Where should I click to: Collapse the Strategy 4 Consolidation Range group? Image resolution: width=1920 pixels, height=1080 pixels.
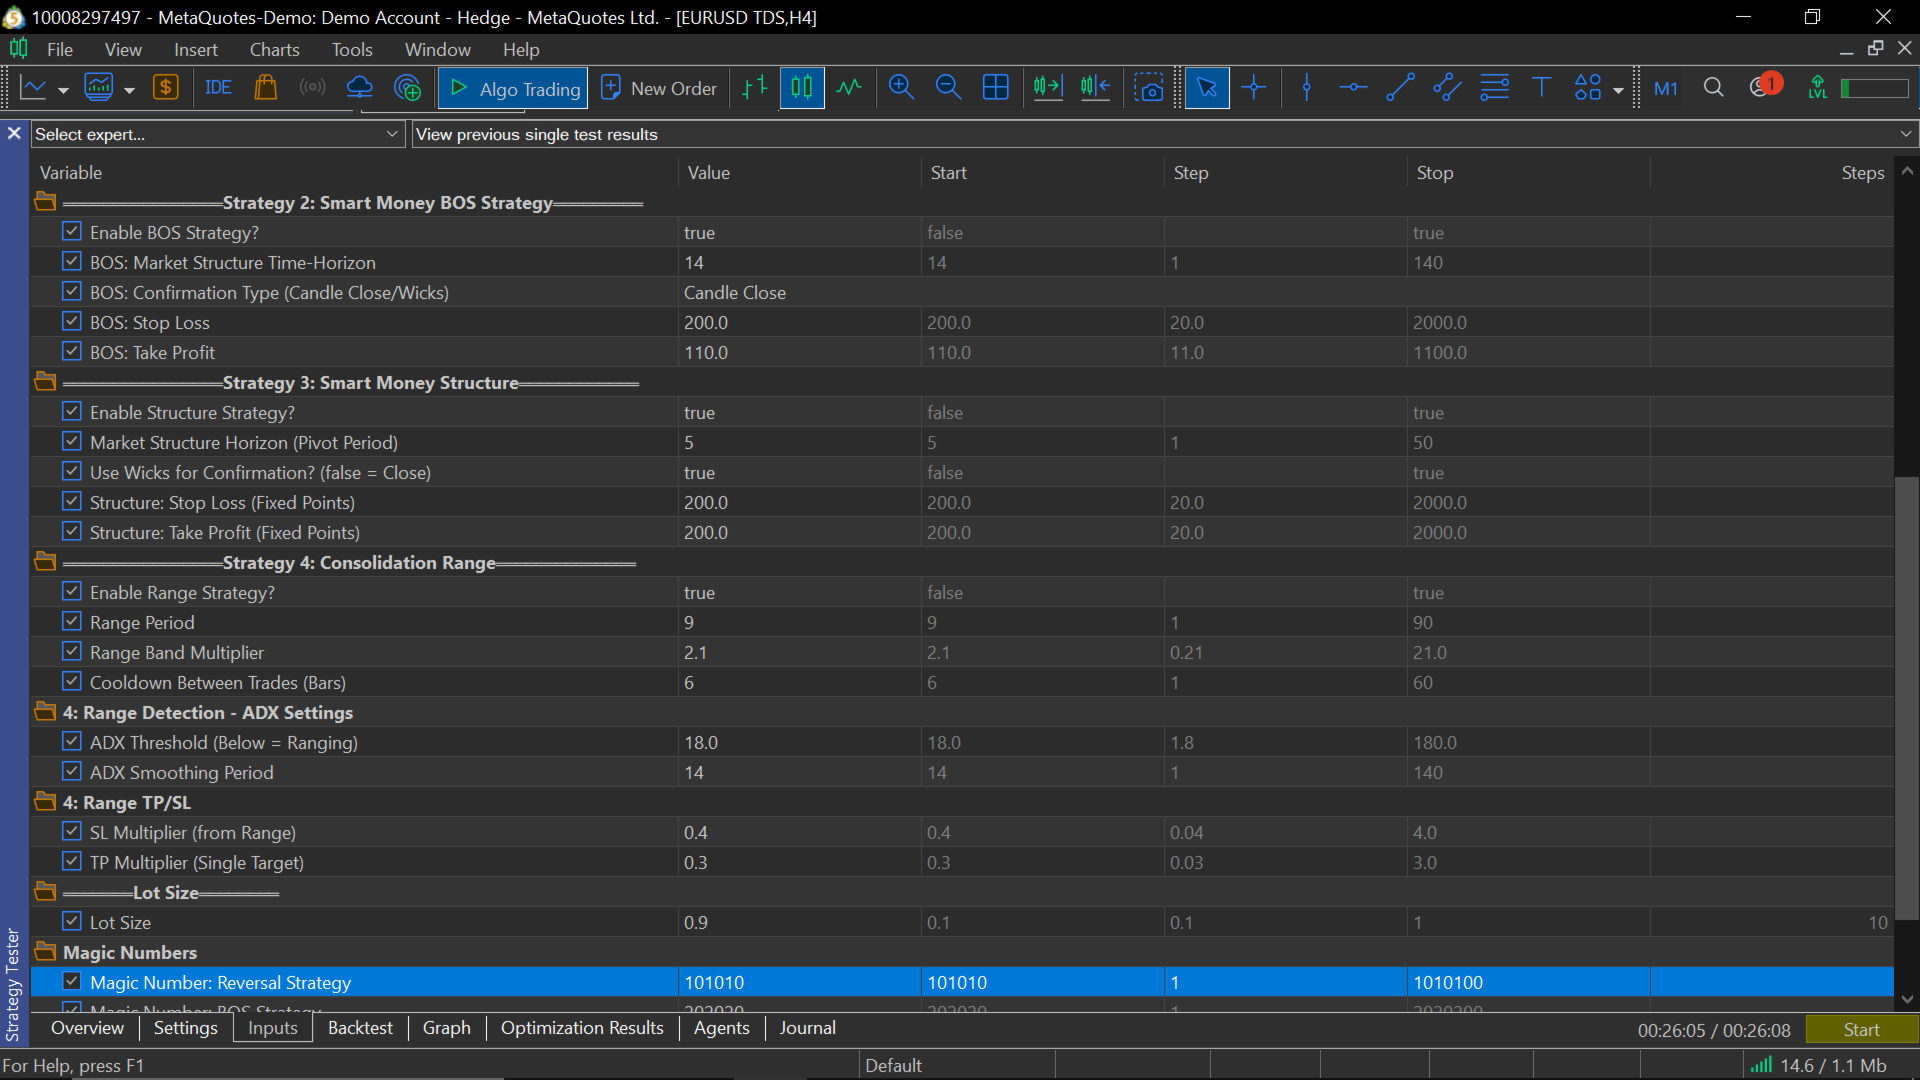tap(45, 562)
